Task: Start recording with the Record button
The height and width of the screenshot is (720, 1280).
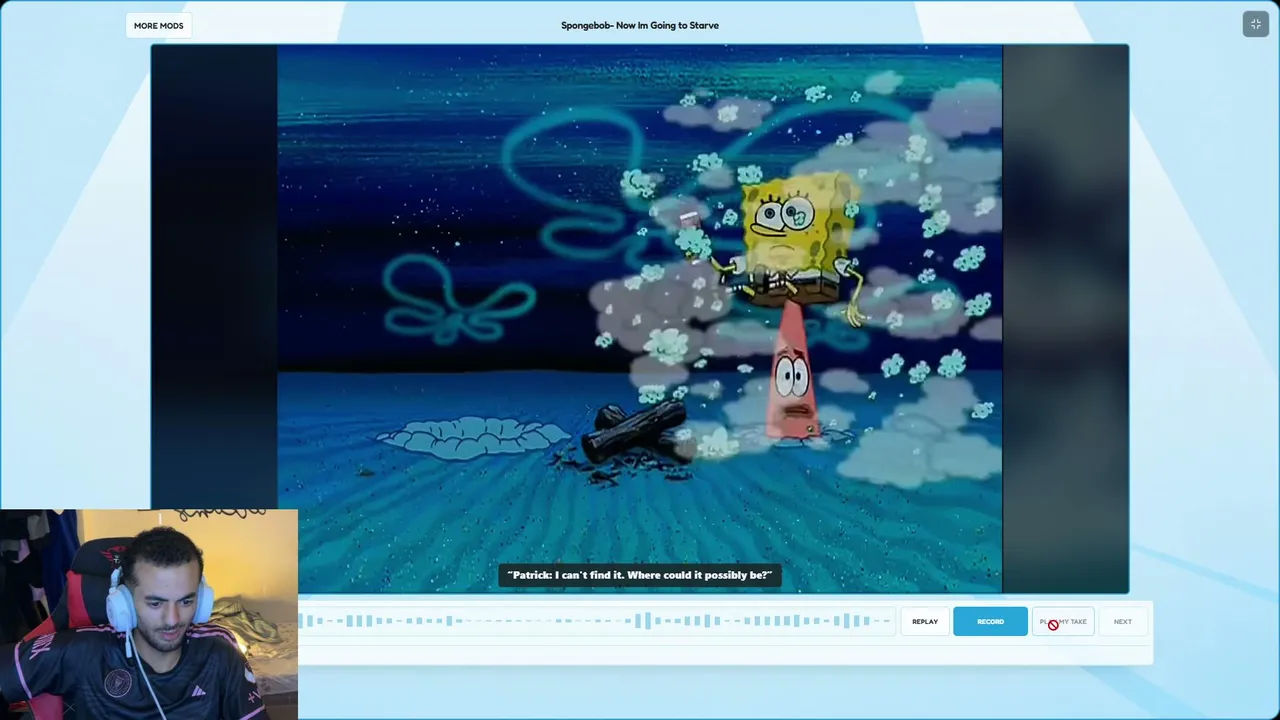Action: point(990,621)
